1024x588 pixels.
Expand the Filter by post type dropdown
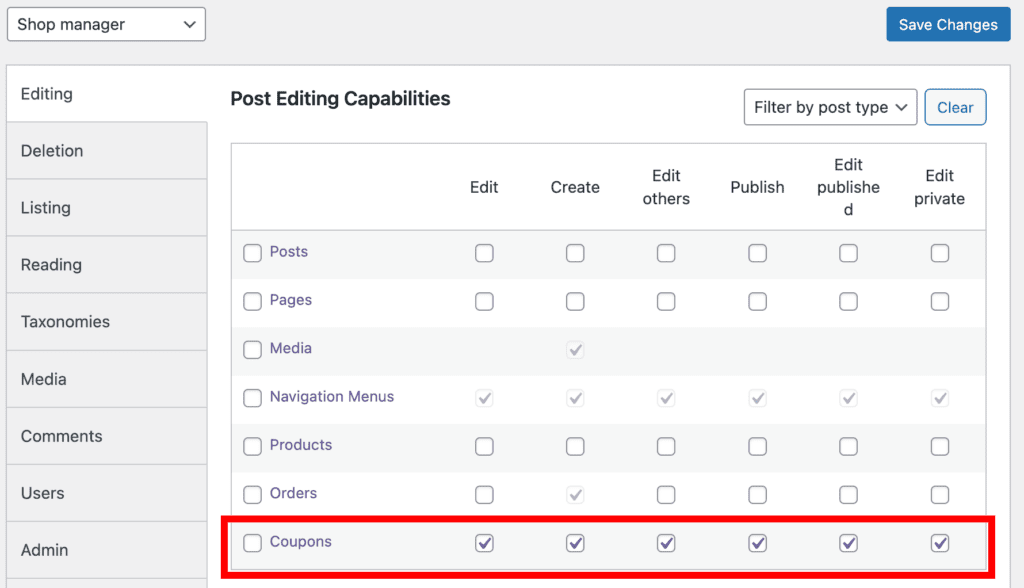click(x=830, y=107)
